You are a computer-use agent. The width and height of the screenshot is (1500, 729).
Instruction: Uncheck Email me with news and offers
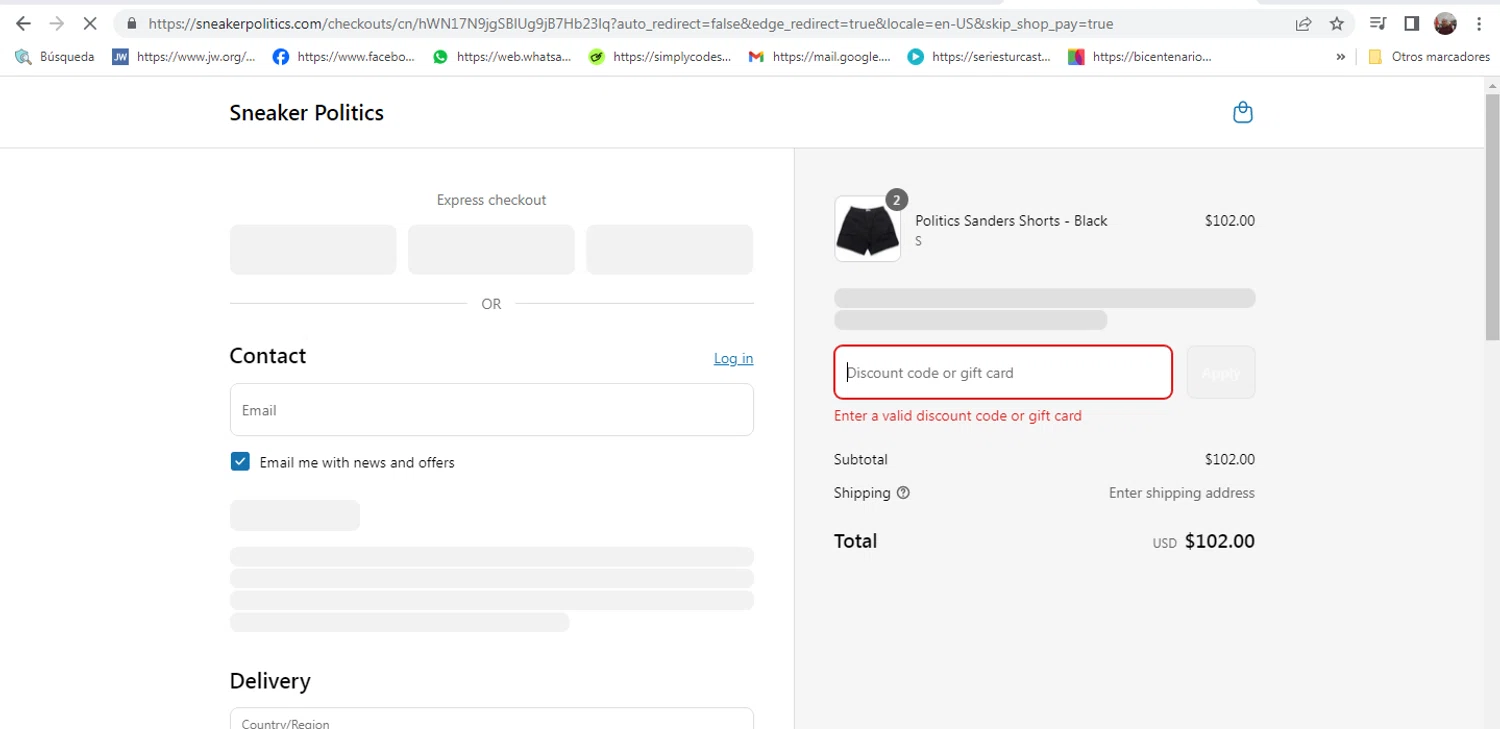[x=240, y=461]
